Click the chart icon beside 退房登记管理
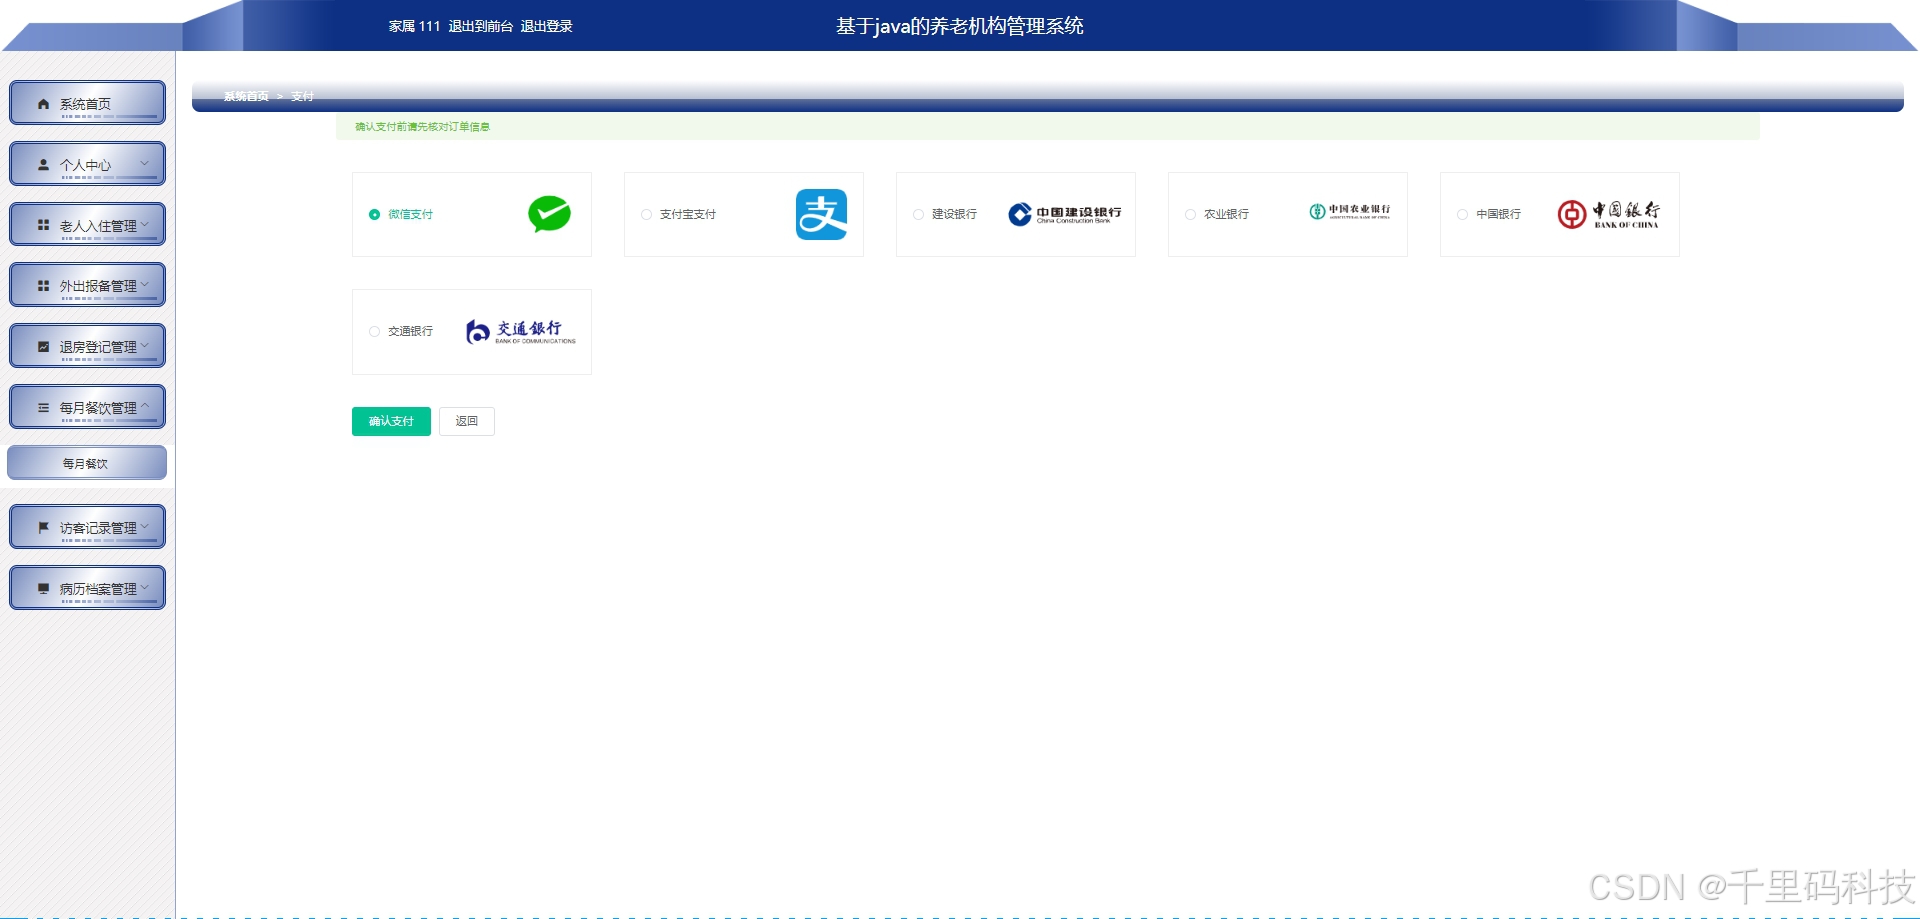This screenshot has width=1920, height=919. pyautogui.click(x=43, y=347)
